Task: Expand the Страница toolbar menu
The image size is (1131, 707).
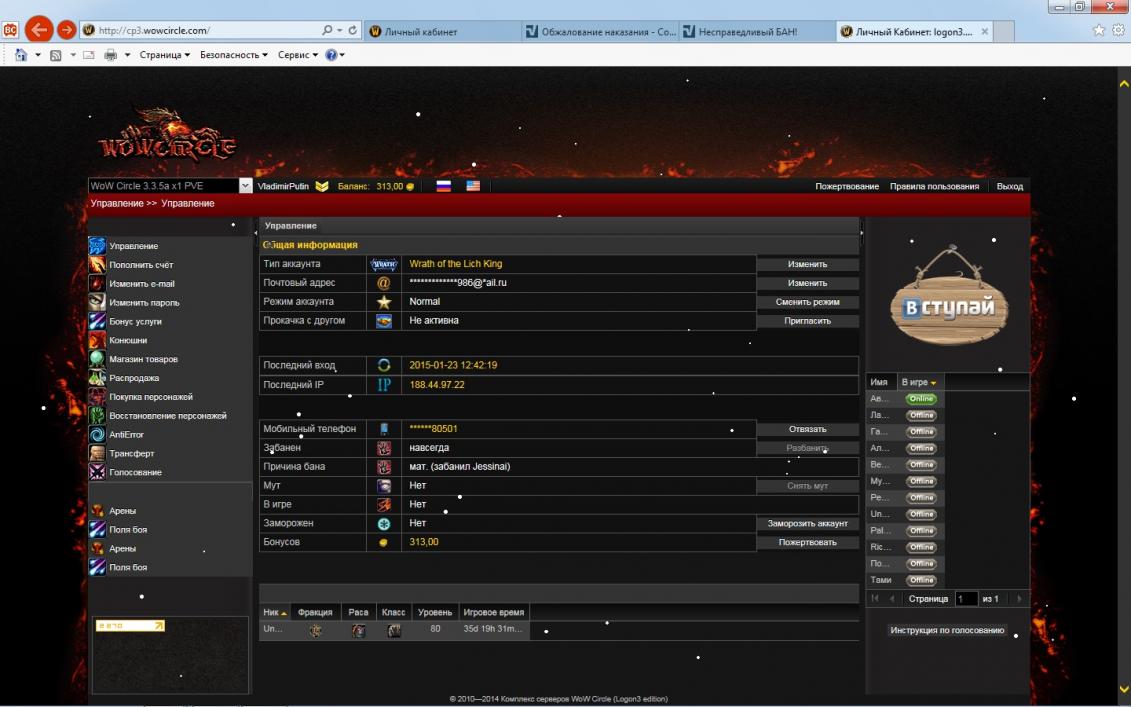Action: [165, 55]
